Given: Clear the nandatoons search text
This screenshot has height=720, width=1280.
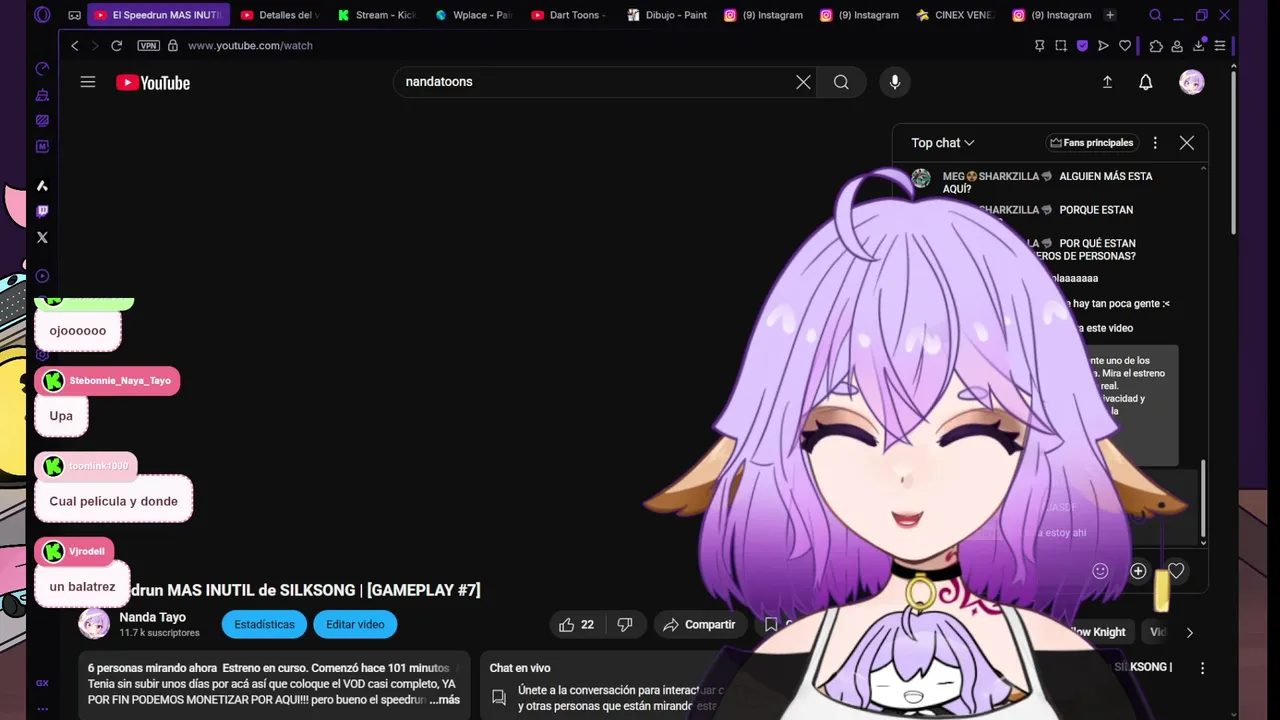Looking at the screenshot, I should point(803,82).
